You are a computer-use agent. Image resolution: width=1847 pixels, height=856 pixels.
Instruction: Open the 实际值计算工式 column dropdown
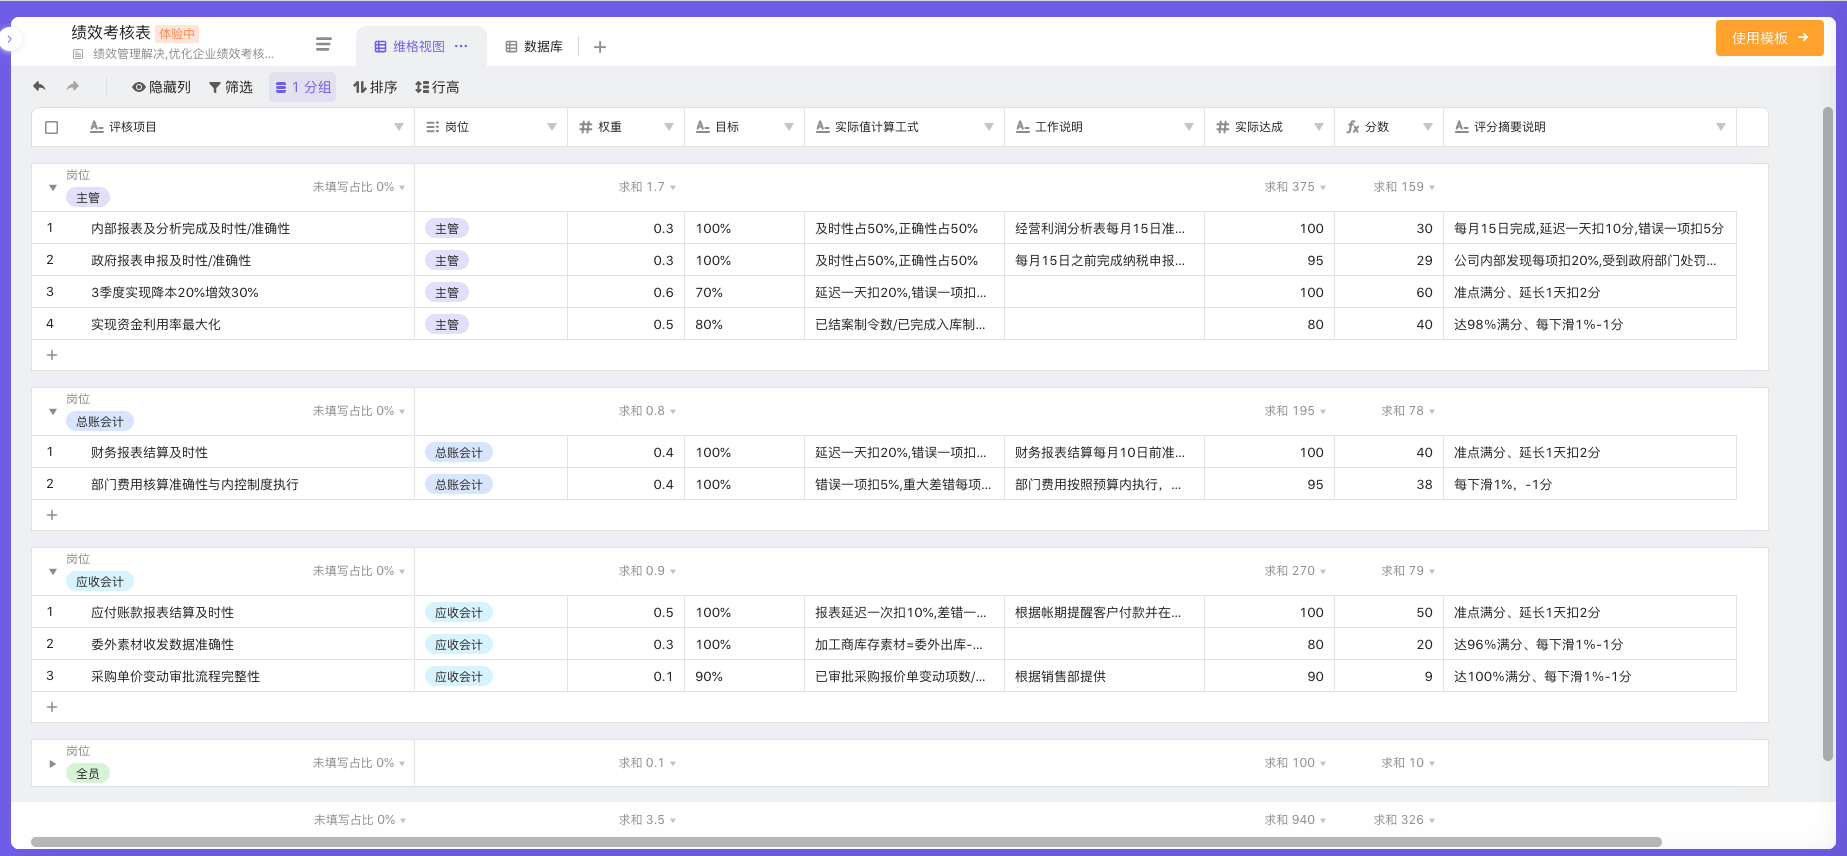[x=989, y=127]
